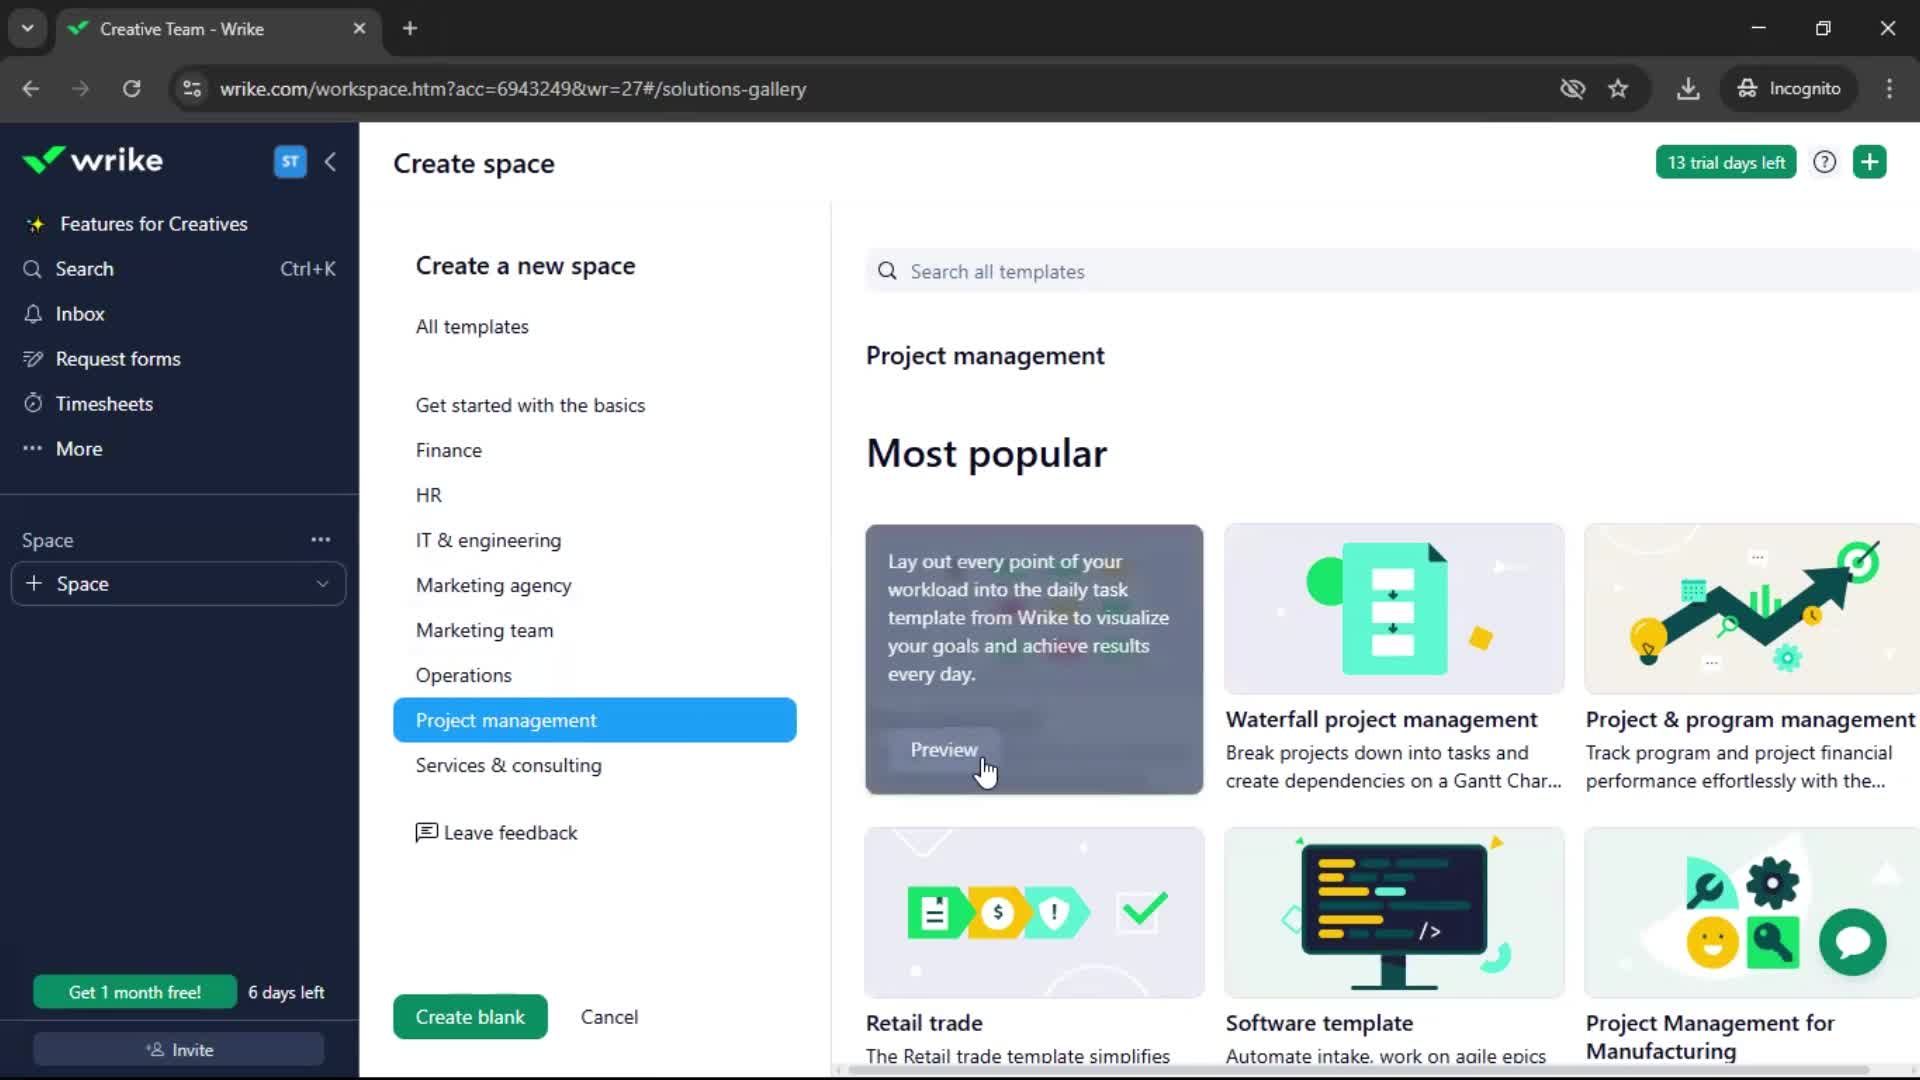Screen dimensions: 1920x1080
Task: Open a new browser tab
Action: [x=410, y=28]
